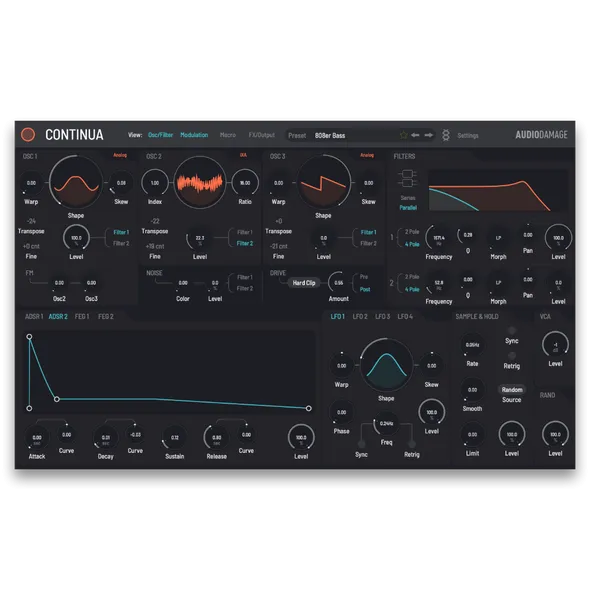Open filter 2 LP Morph selector

click(498, 282)
